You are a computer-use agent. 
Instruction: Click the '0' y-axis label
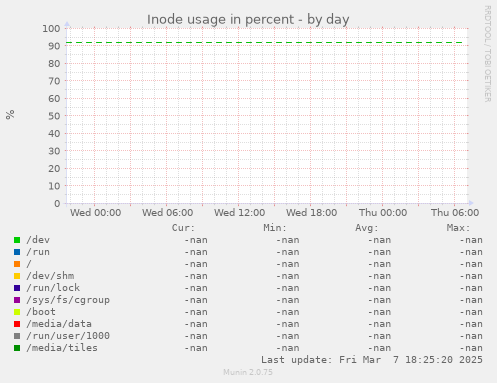click(x=57, y=203)
